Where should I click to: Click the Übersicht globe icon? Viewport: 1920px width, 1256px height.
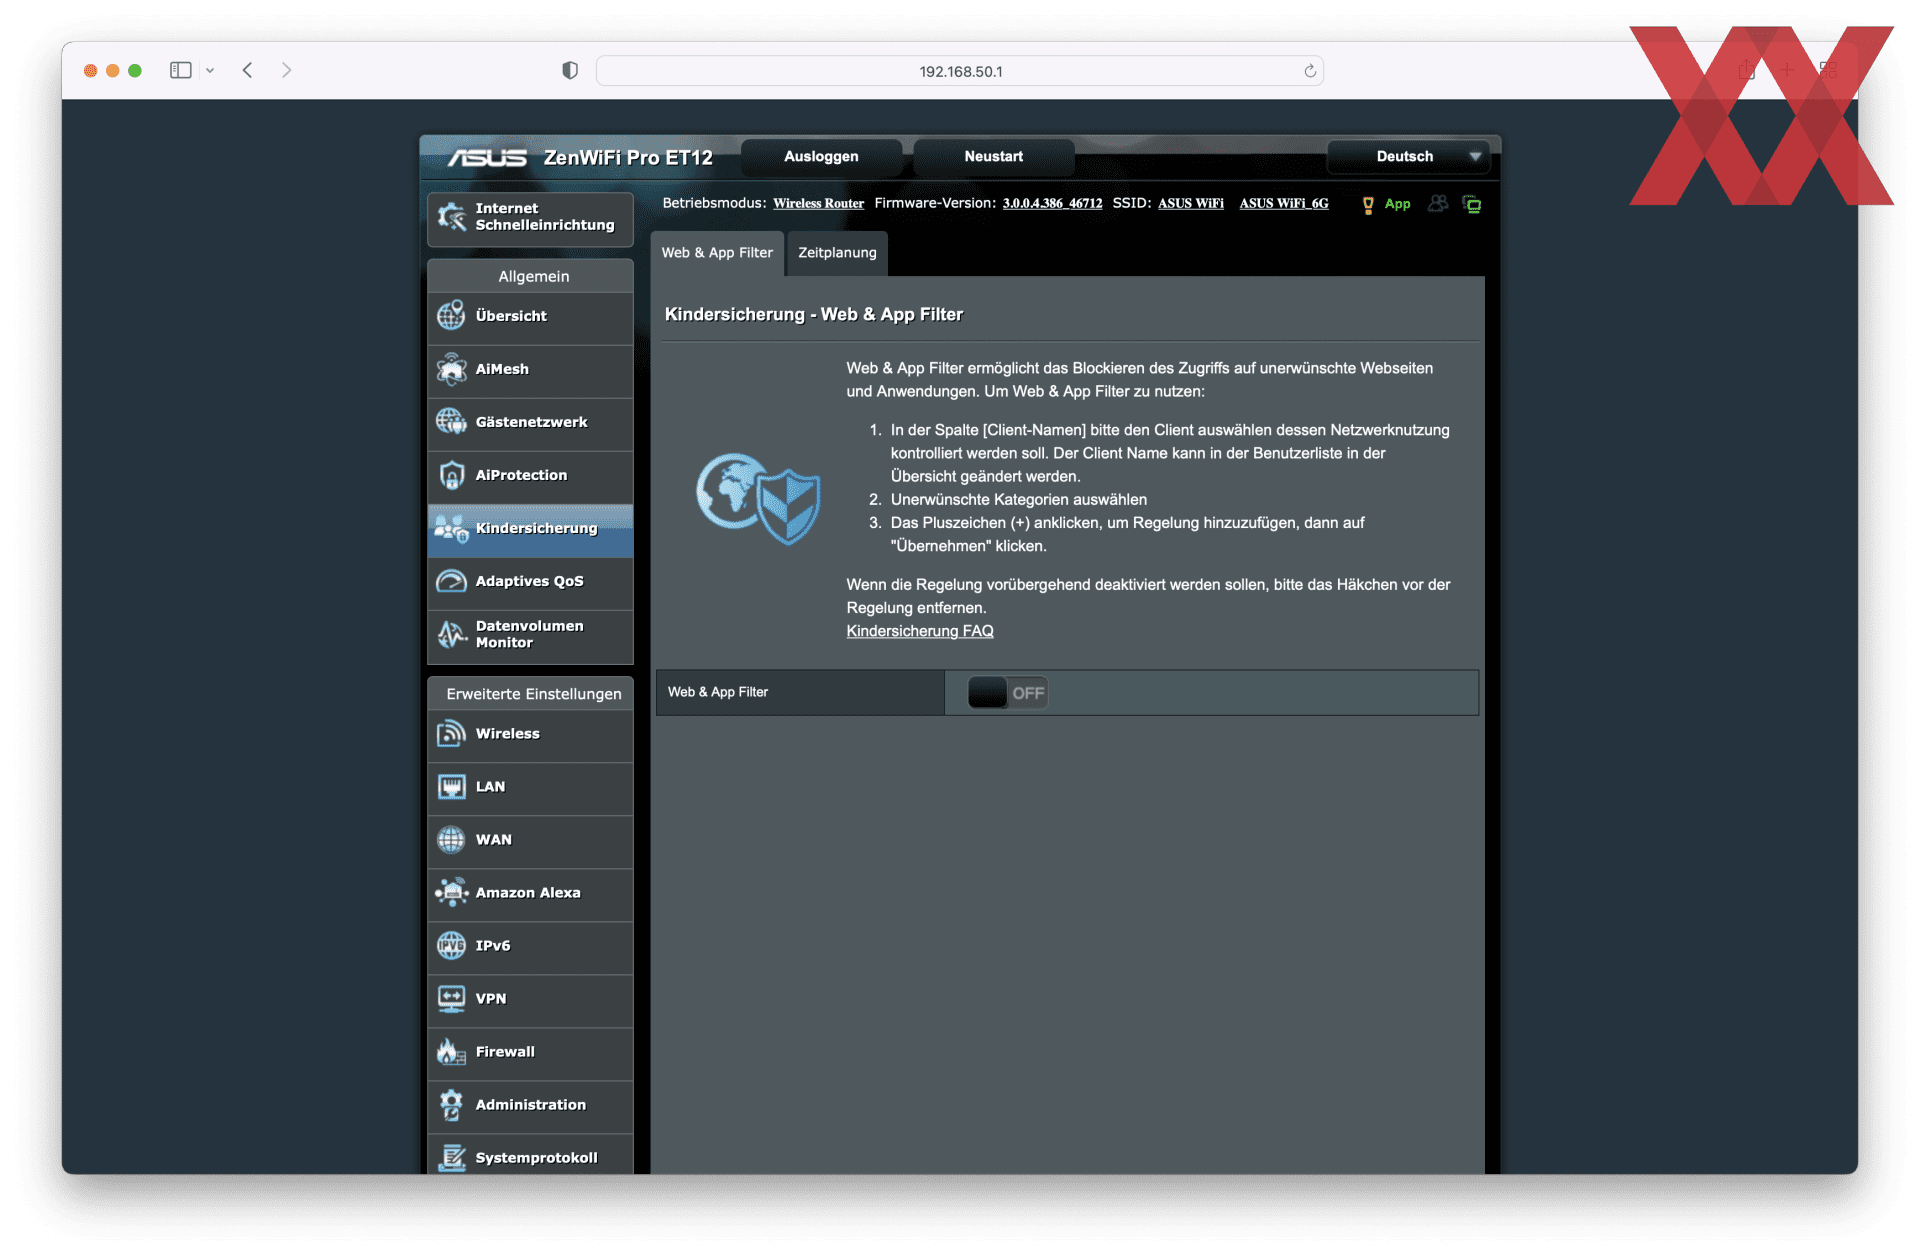[451, 316]
